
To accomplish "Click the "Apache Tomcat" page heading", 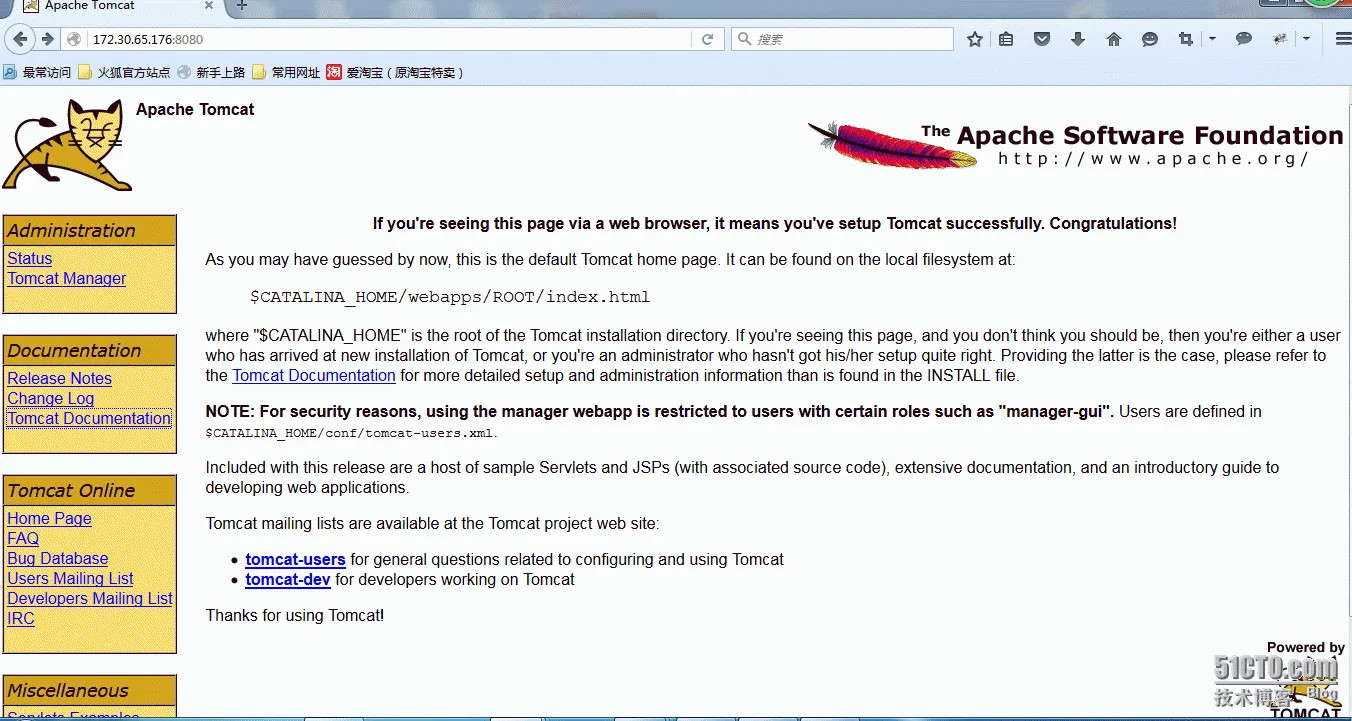I will point(195,109).
